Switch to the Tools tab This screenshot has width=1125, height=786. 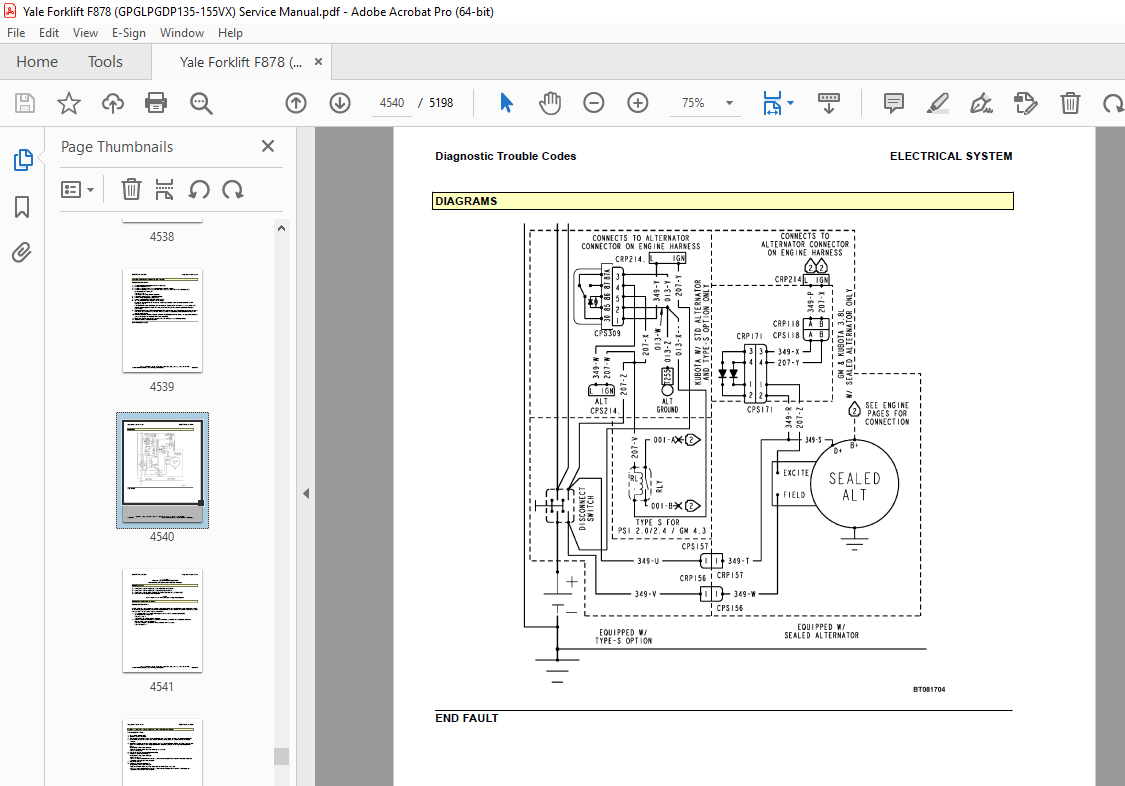(105, 62)
